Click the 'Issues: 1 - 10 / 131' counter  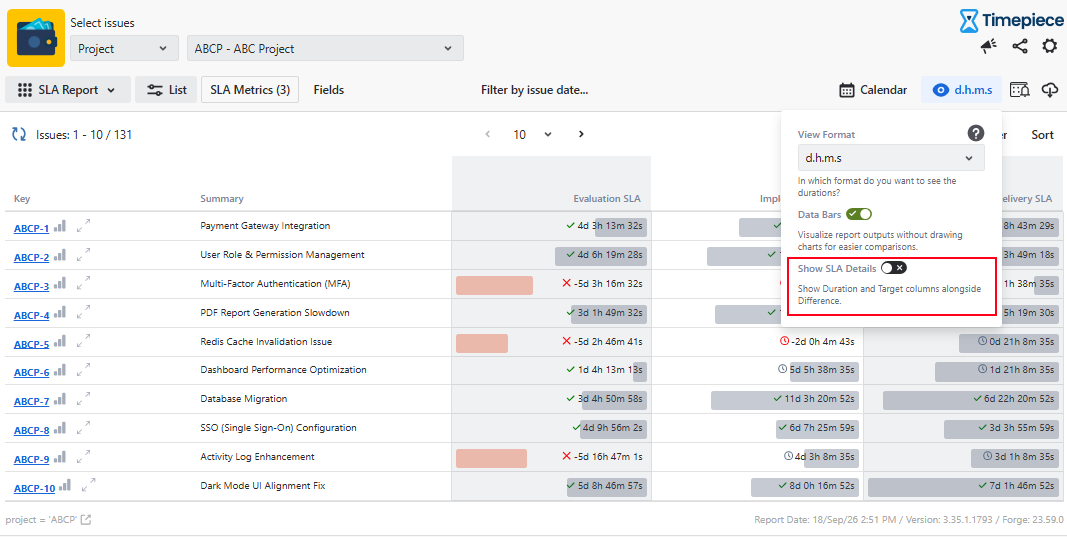click(84, 135)
